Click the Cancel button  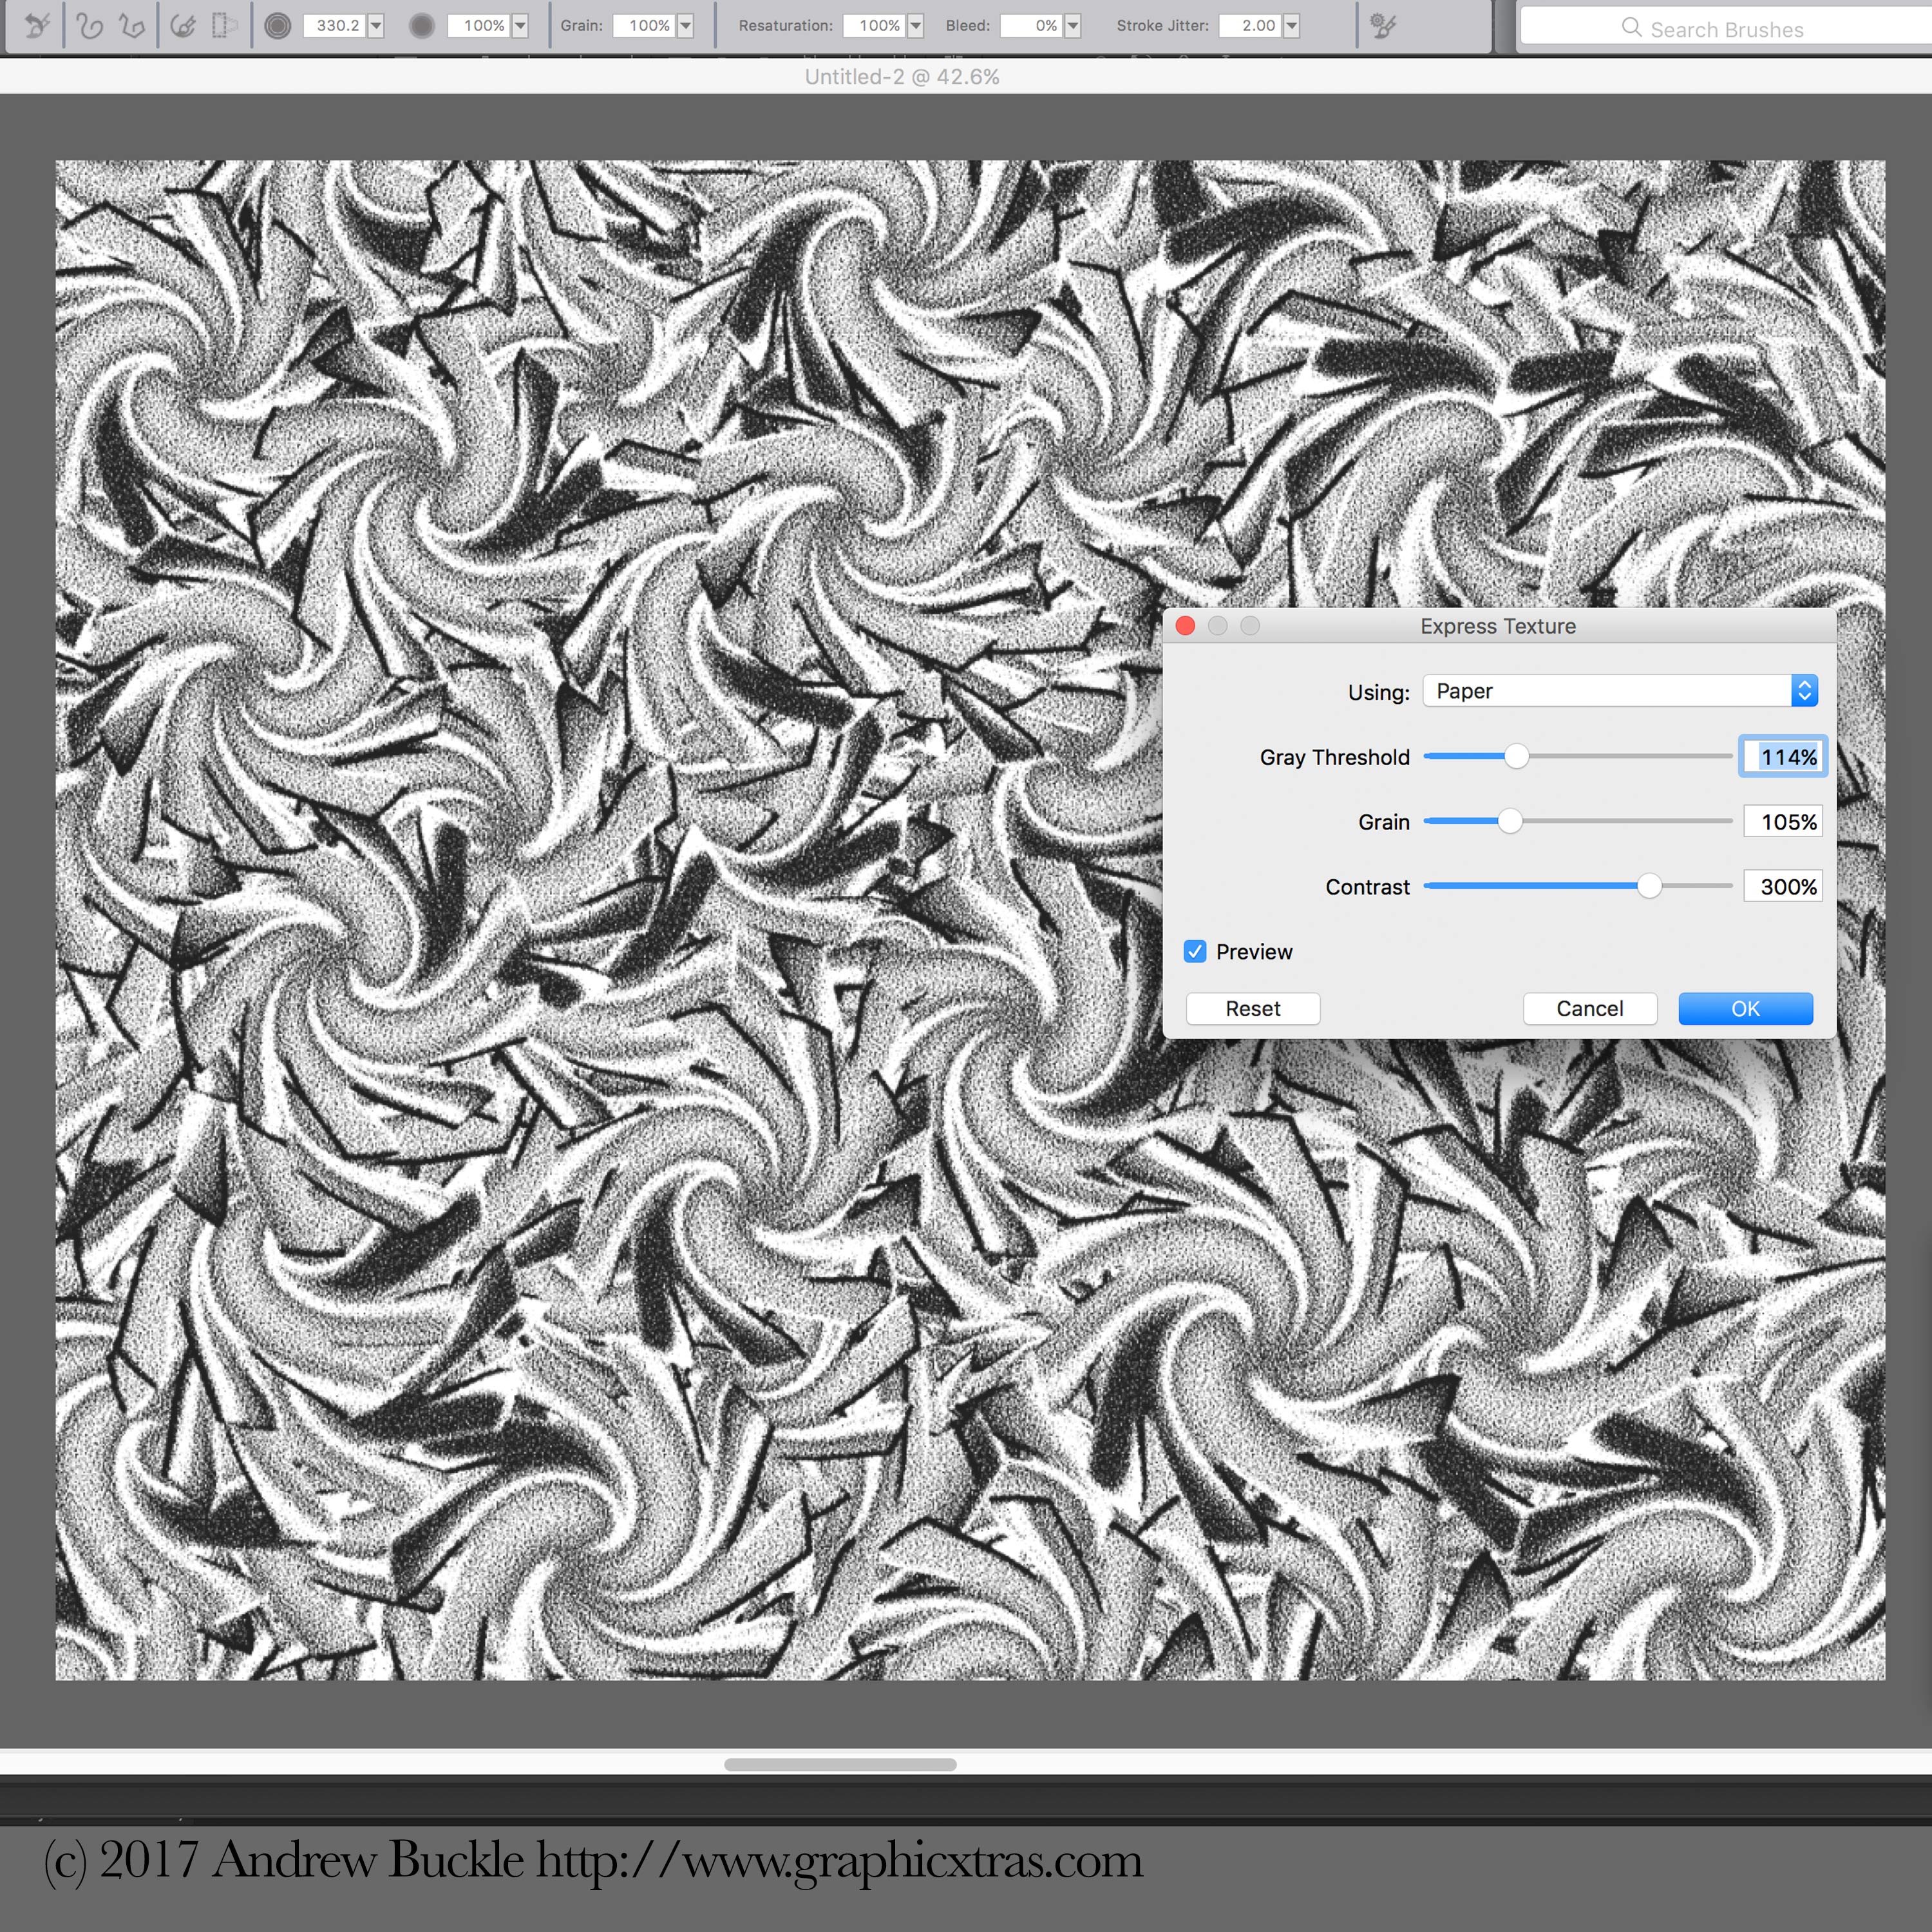click(x=1590, y=1009)
